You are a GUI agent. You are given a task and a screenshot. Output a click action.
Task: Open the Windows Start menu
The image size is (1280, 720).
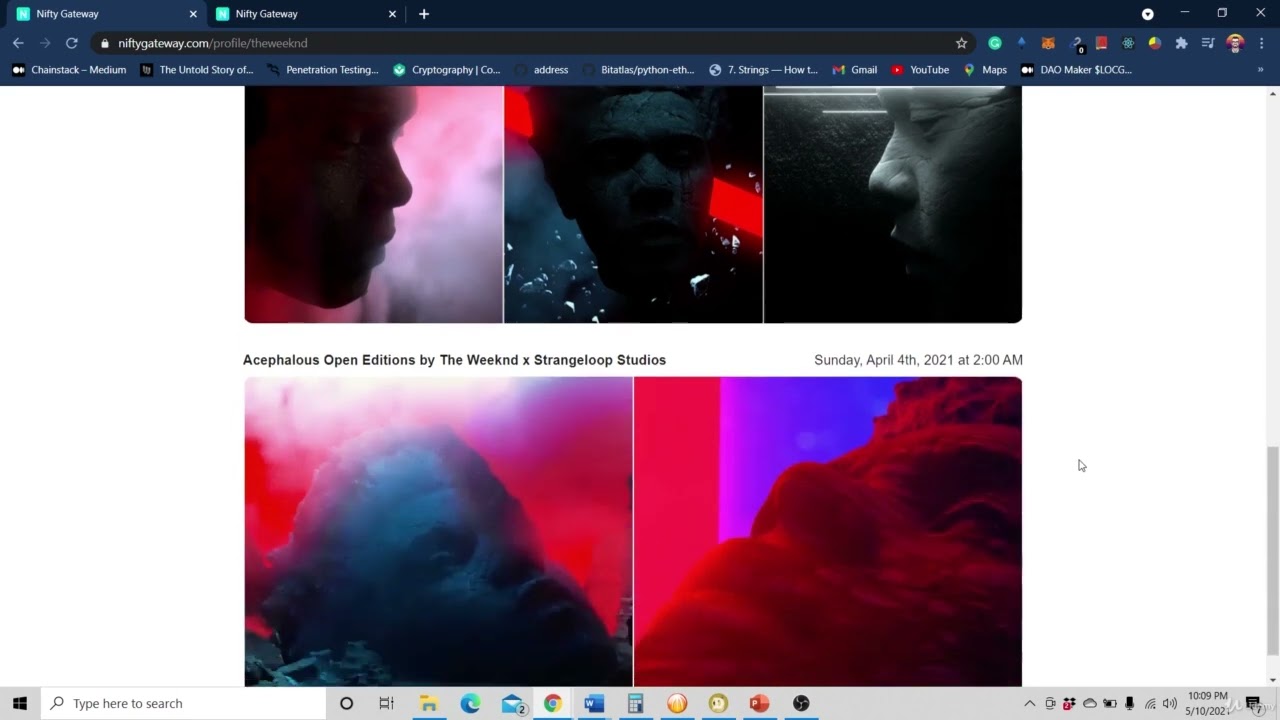(x=20, y=703)
